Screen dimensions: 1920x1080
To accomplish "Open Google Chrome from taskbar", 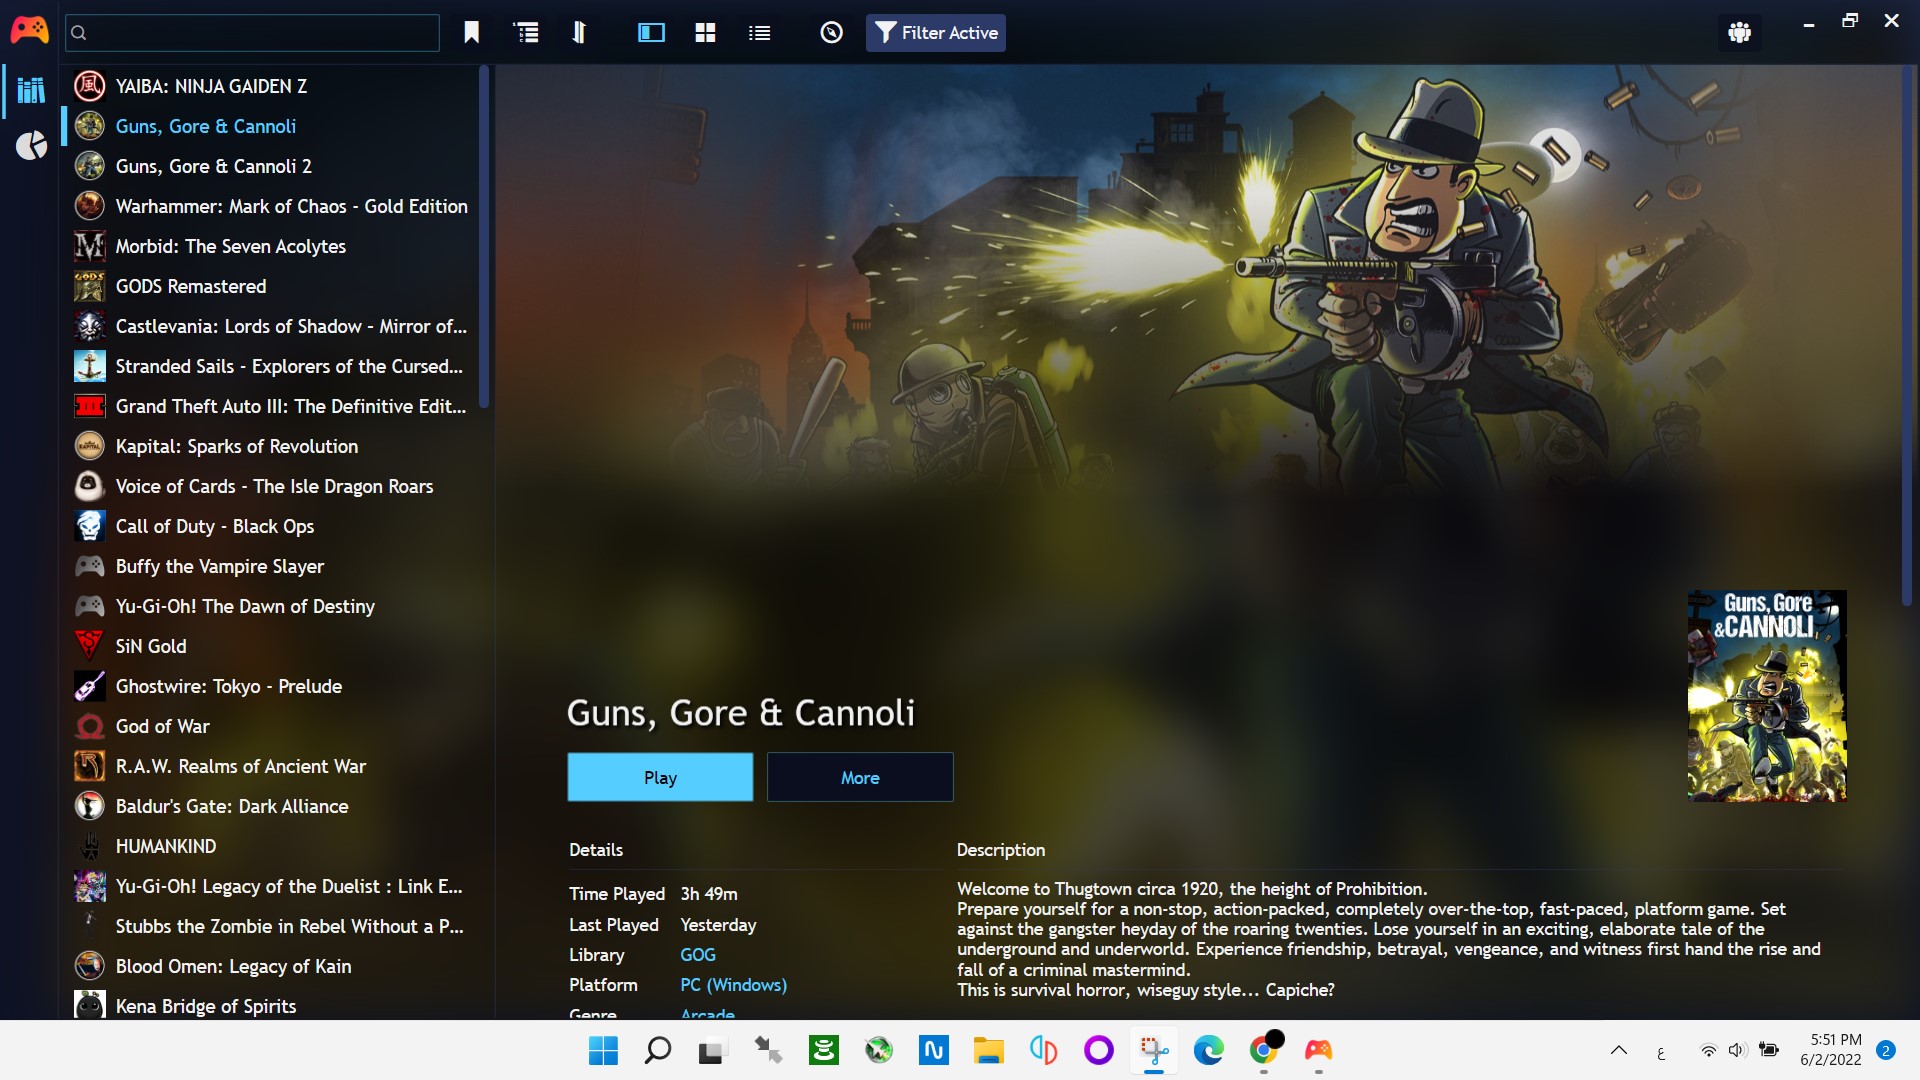I will point(1264,1050).
